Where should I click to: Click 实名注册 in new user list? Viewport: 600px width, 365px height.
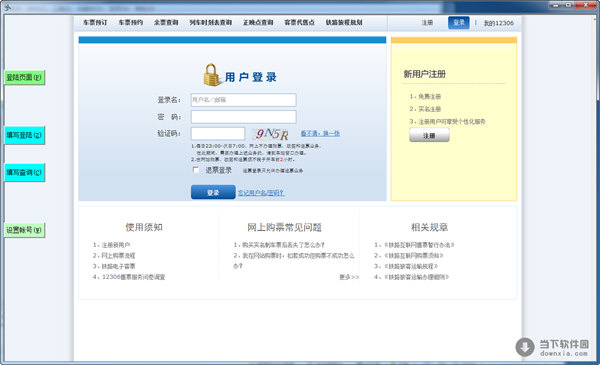pyautogui.click(x=429, y=109)
